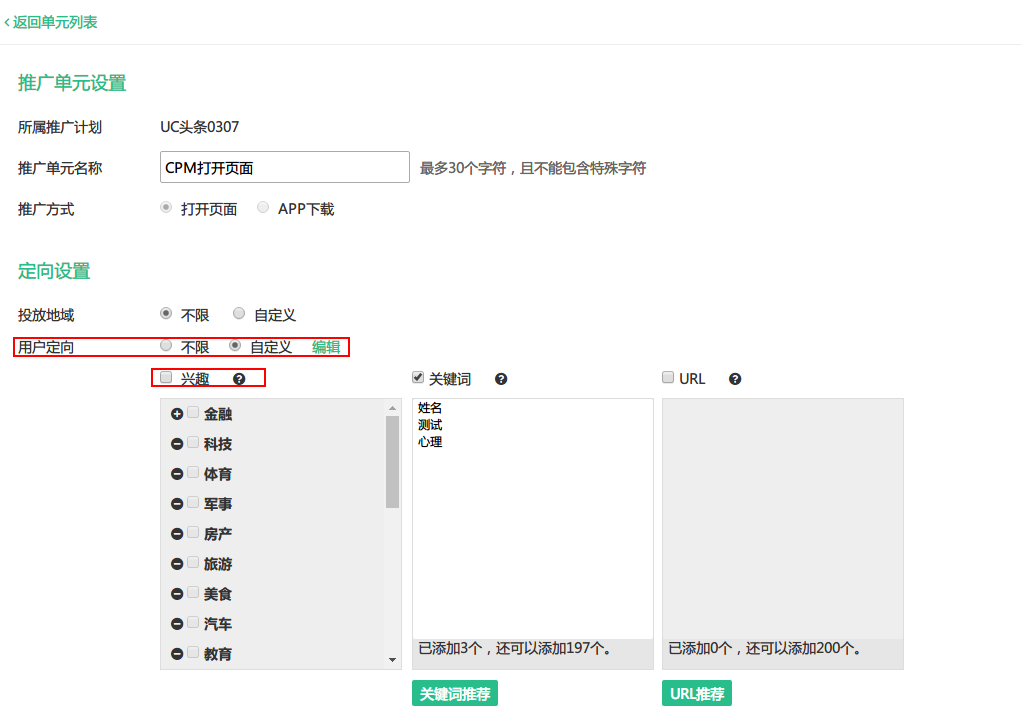Viewport: 1022px width, 721px height.
Task: Collapse the 汽车 category minus icon
Action: click(x=177, y=624)
